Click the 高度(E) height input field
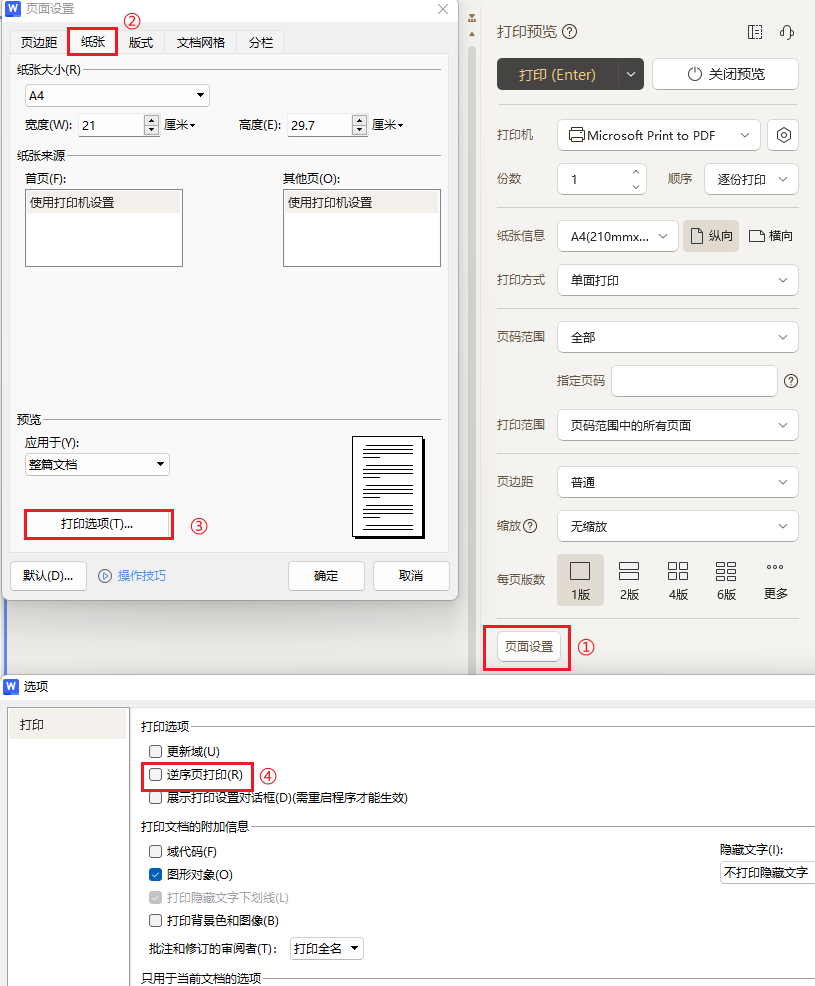The image size is (815, 986). point(320,125)
